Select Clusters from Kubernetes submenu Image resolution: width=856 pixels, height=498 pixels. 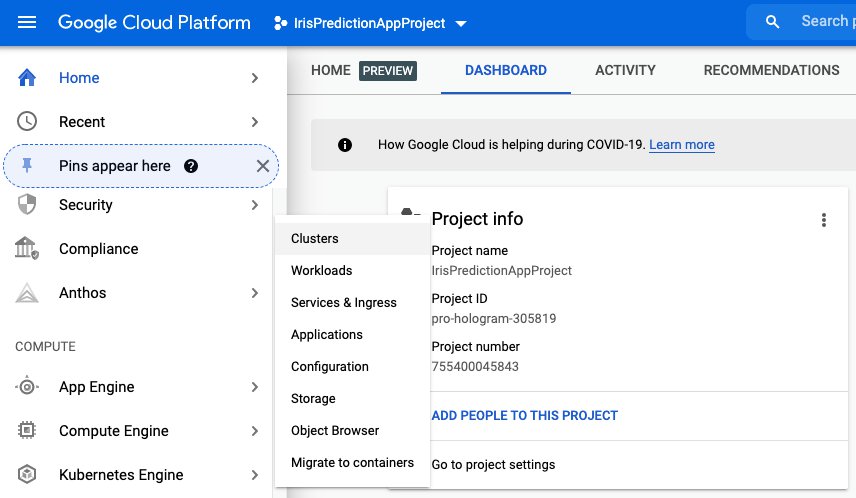point(314,239)
